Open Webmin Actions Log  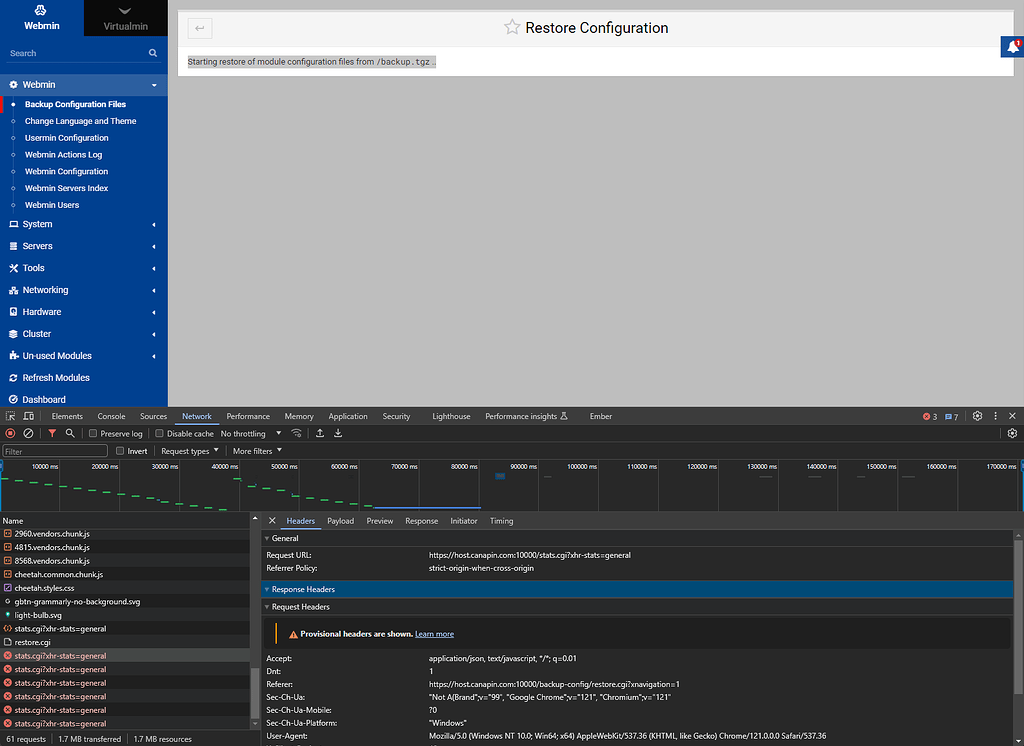coord(66,154)
